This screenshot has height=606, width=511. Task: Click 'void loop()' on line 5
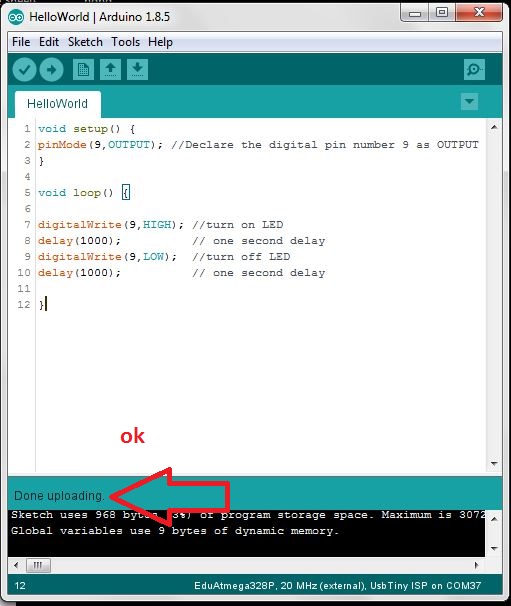tap(75, 192)
